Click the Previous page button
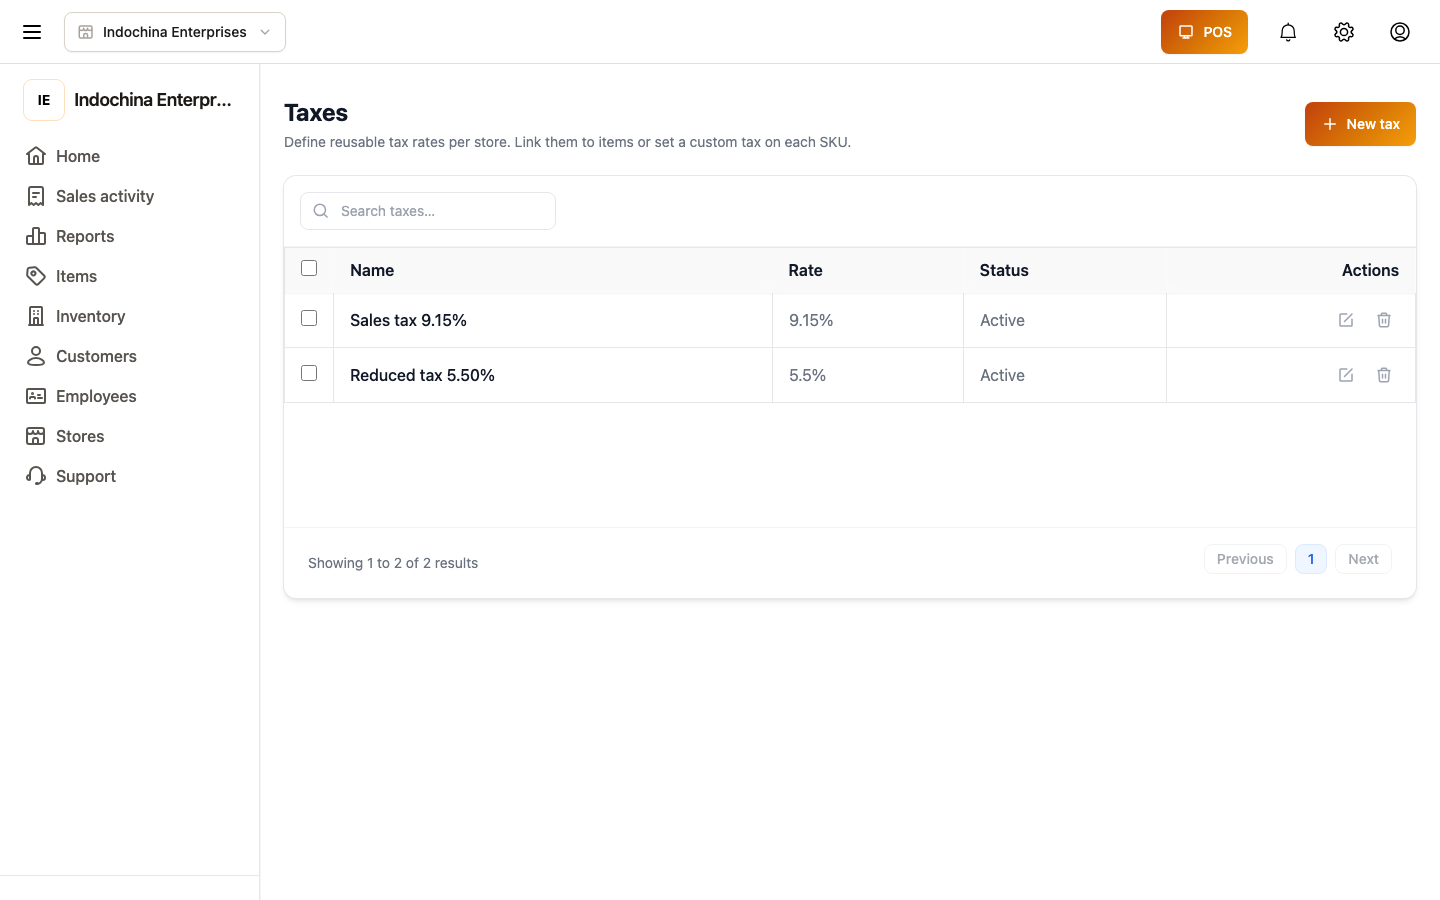Viewport: 1440px width, 900px height. click(1245, 559)
